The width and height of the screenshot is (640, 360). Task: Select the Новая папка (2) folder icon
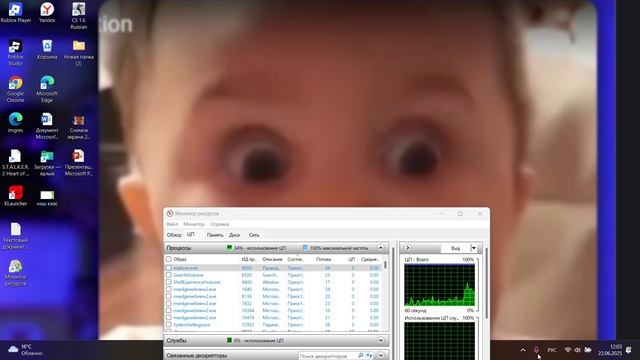(78, 52)
